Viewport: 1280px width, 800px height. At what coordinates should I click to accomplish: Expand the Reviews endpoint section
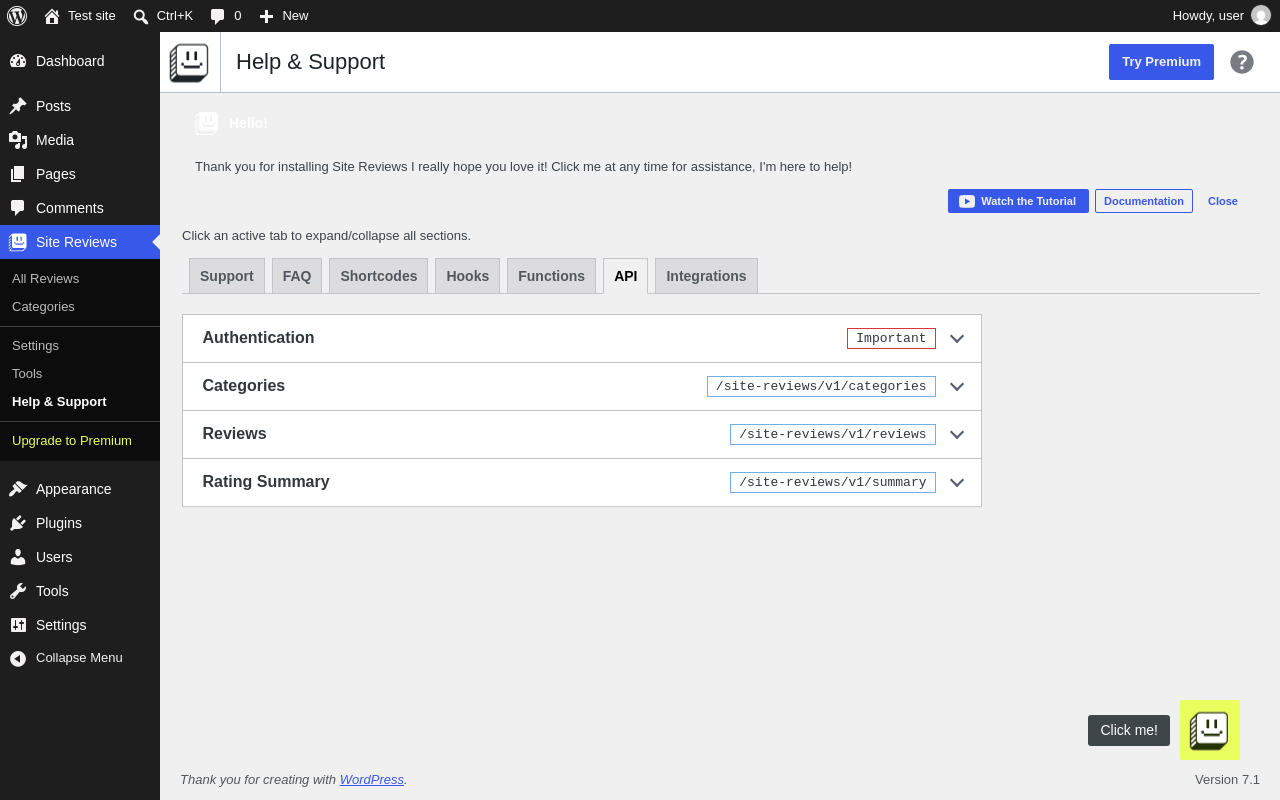click(582, 434)
